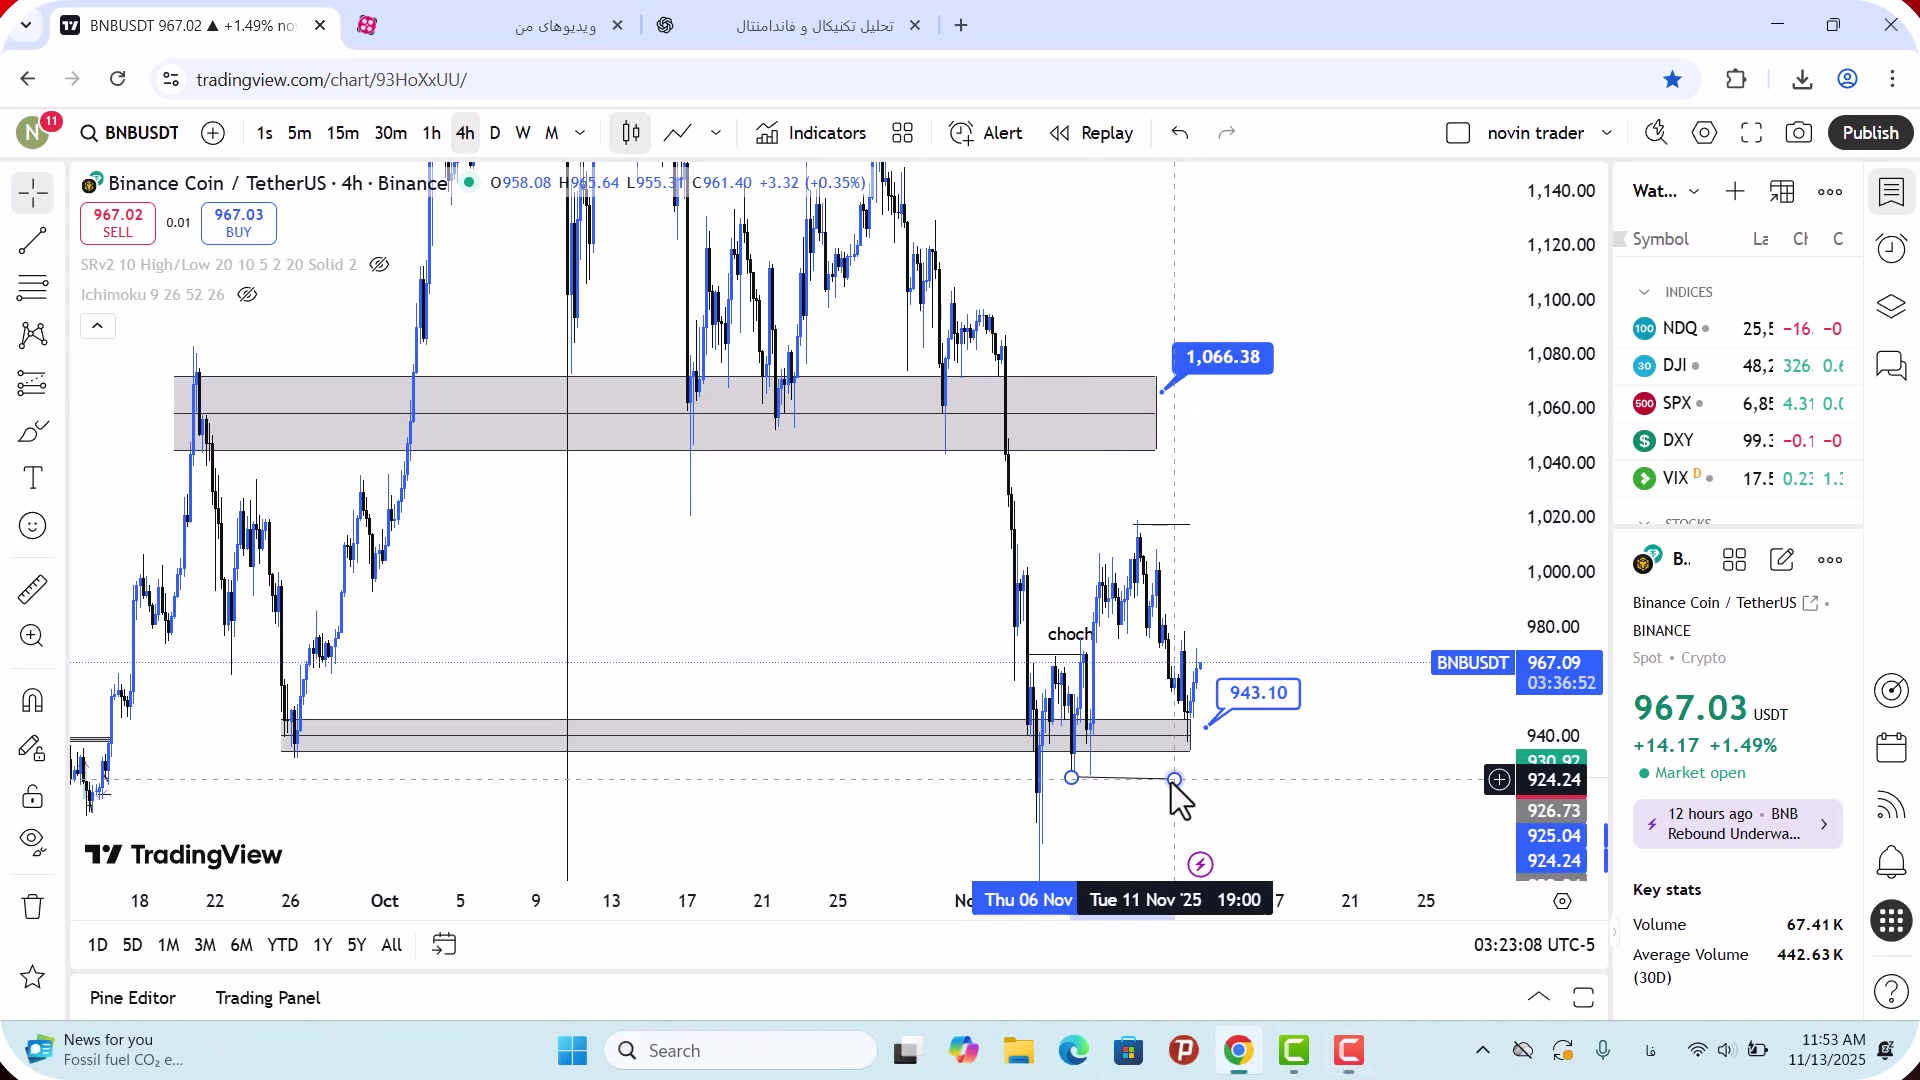
Task: Undo the last chart action
Action: coord(1180,133)
